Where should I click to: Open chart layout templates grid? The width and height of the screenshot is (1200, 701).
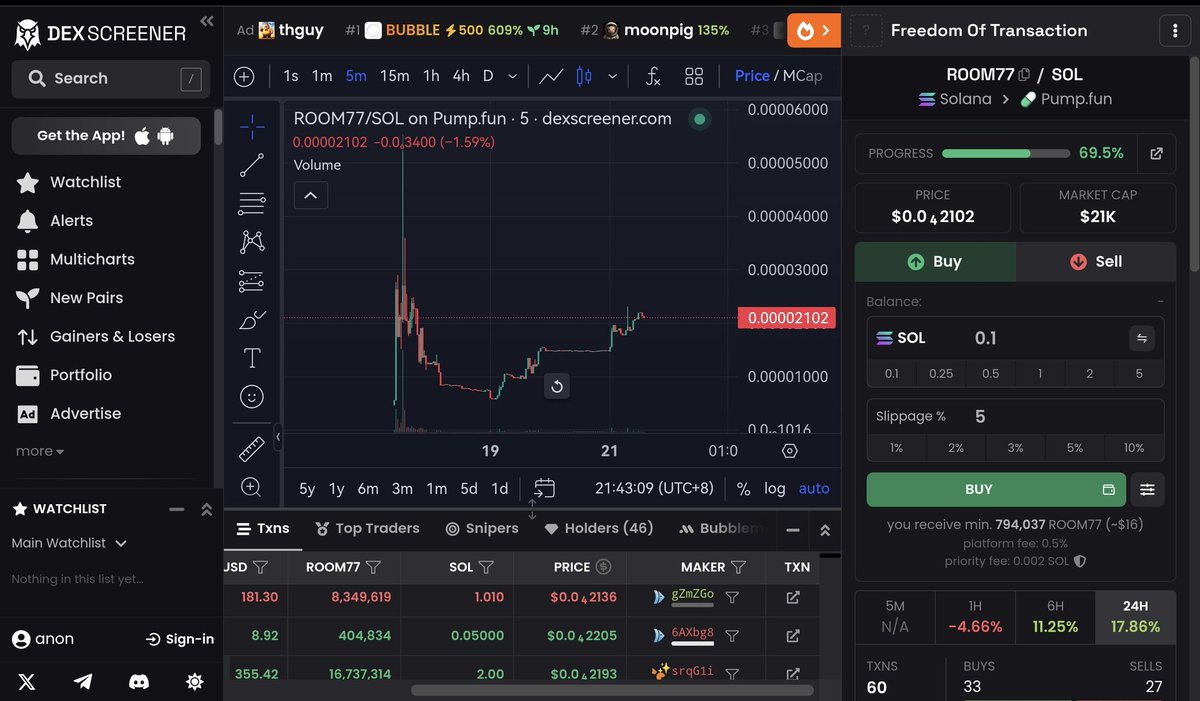point(694,76)
